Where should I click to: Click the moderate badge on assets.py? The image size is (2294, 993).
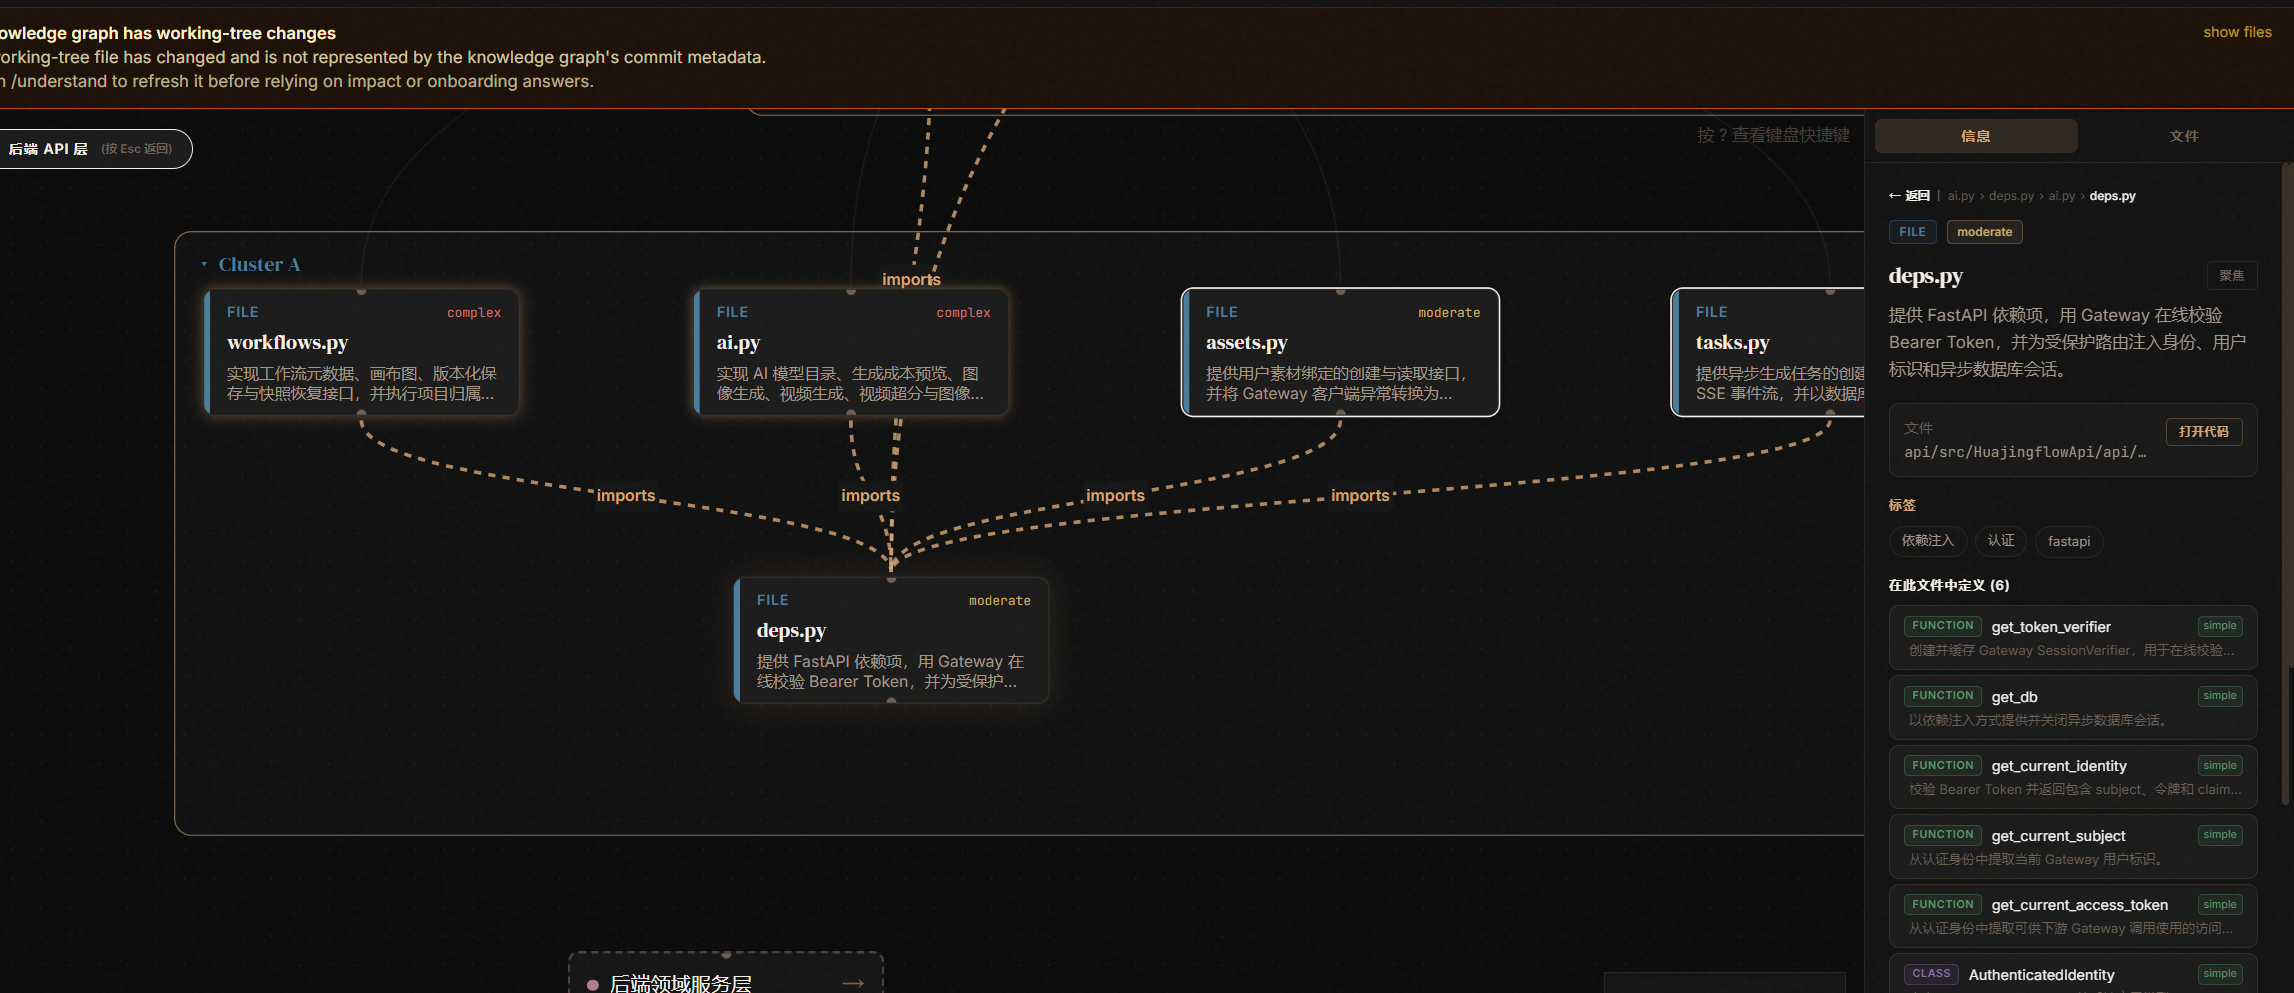[1449, 313]
